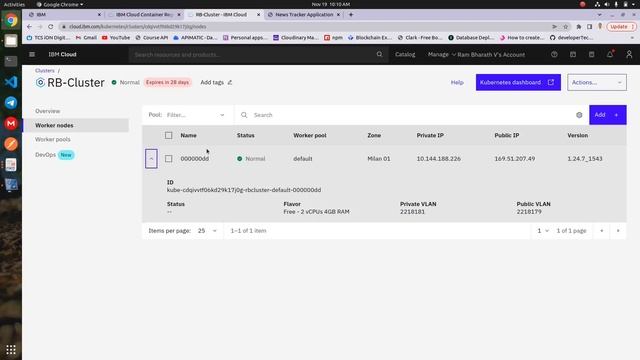Viewport: 640px width, 360px height.
Task: Launch Chrome from the Ubuntu dock
Action: click(x=11, y=20)
